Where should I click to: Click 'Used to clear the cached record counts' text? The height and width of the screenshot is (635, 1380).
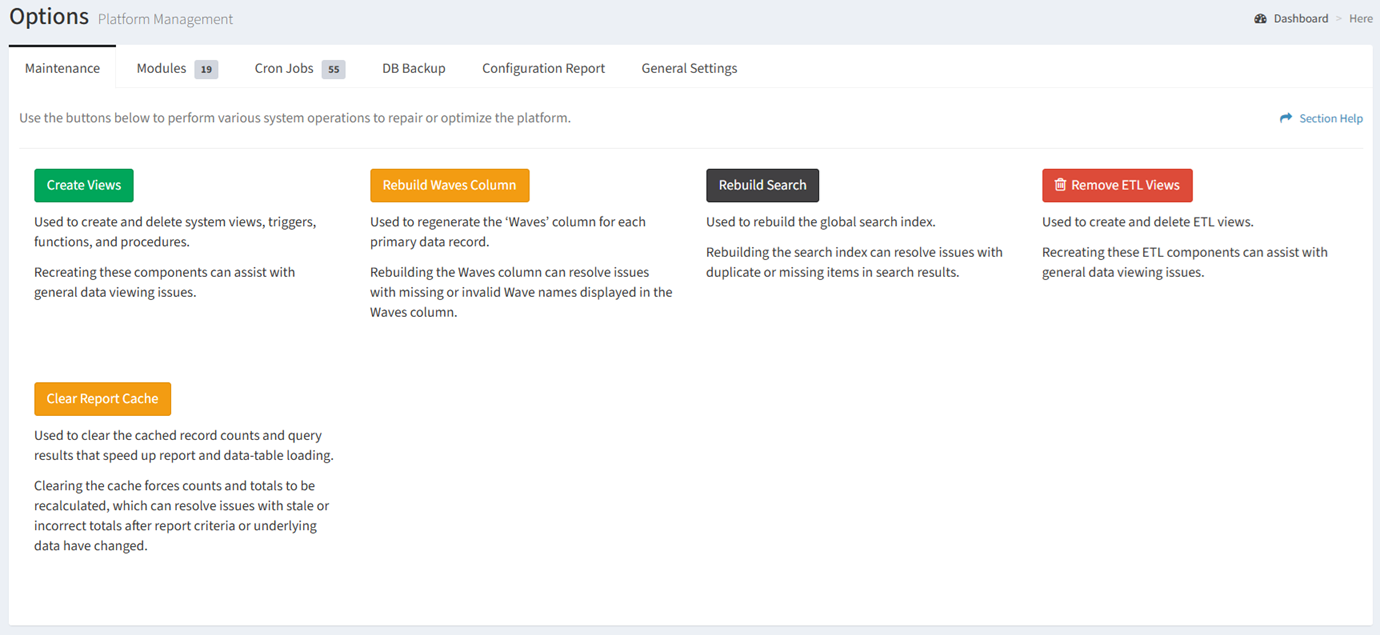184,445
